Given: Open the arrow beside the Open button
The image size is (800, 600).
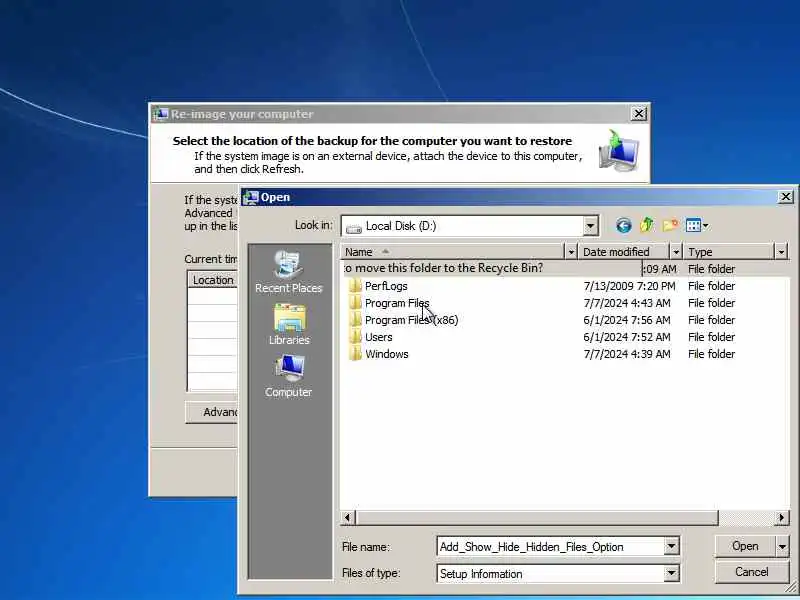Looking at the screenshot, I should (782, 546).
